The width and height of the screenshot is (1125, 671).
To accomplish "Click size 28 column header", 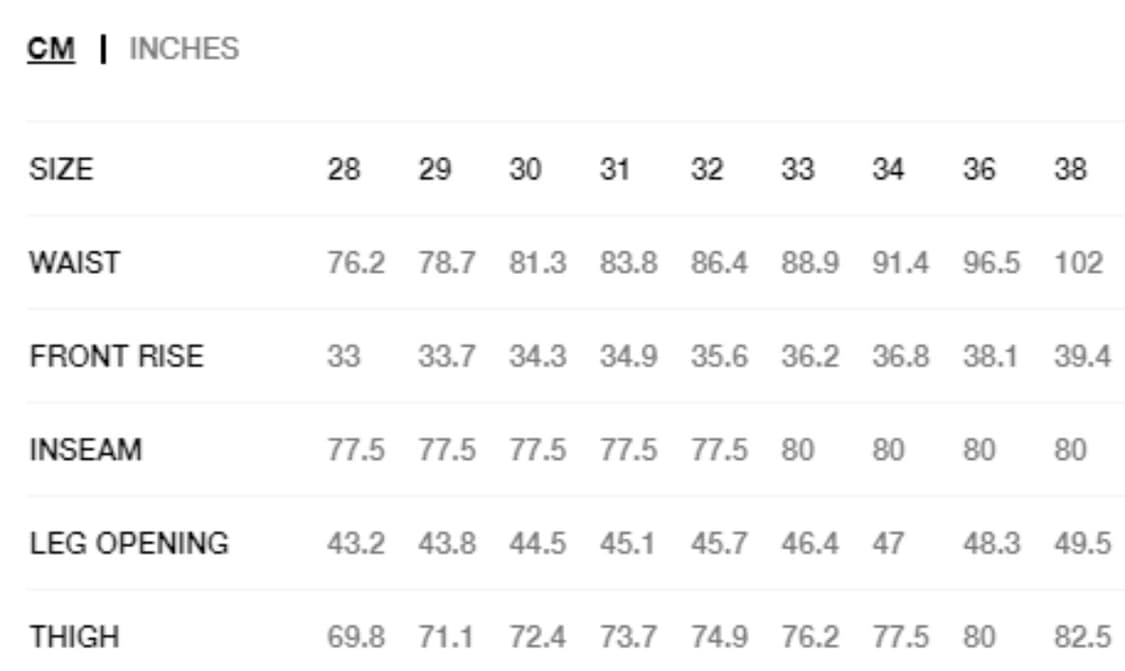I will coord(344,169).
